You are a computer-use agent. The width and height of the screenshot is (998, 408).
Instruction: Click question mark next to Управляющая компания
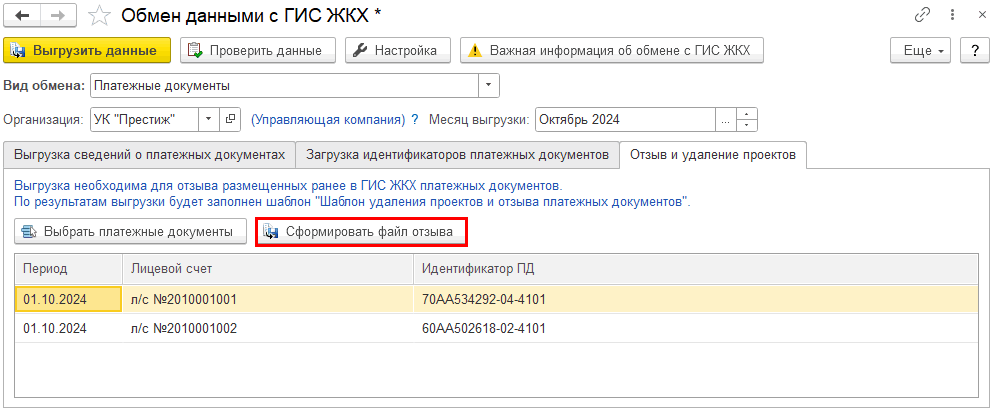[x=414, y=119]
